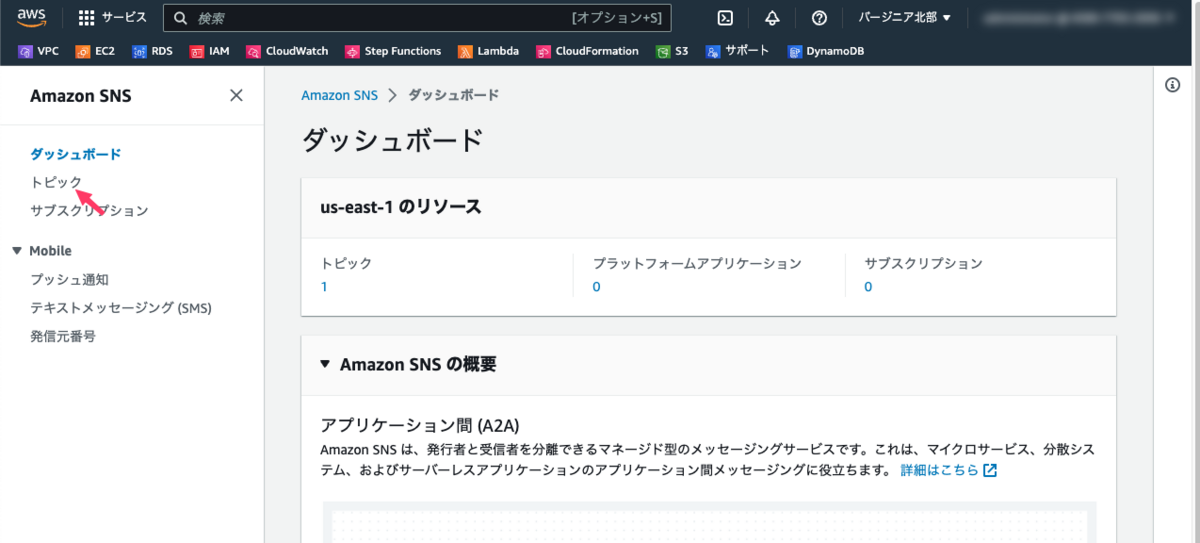The height and width of the screenshot is (543, 1200).
Task: Open the CloudShell terminal icon
Action: [727, 18]
